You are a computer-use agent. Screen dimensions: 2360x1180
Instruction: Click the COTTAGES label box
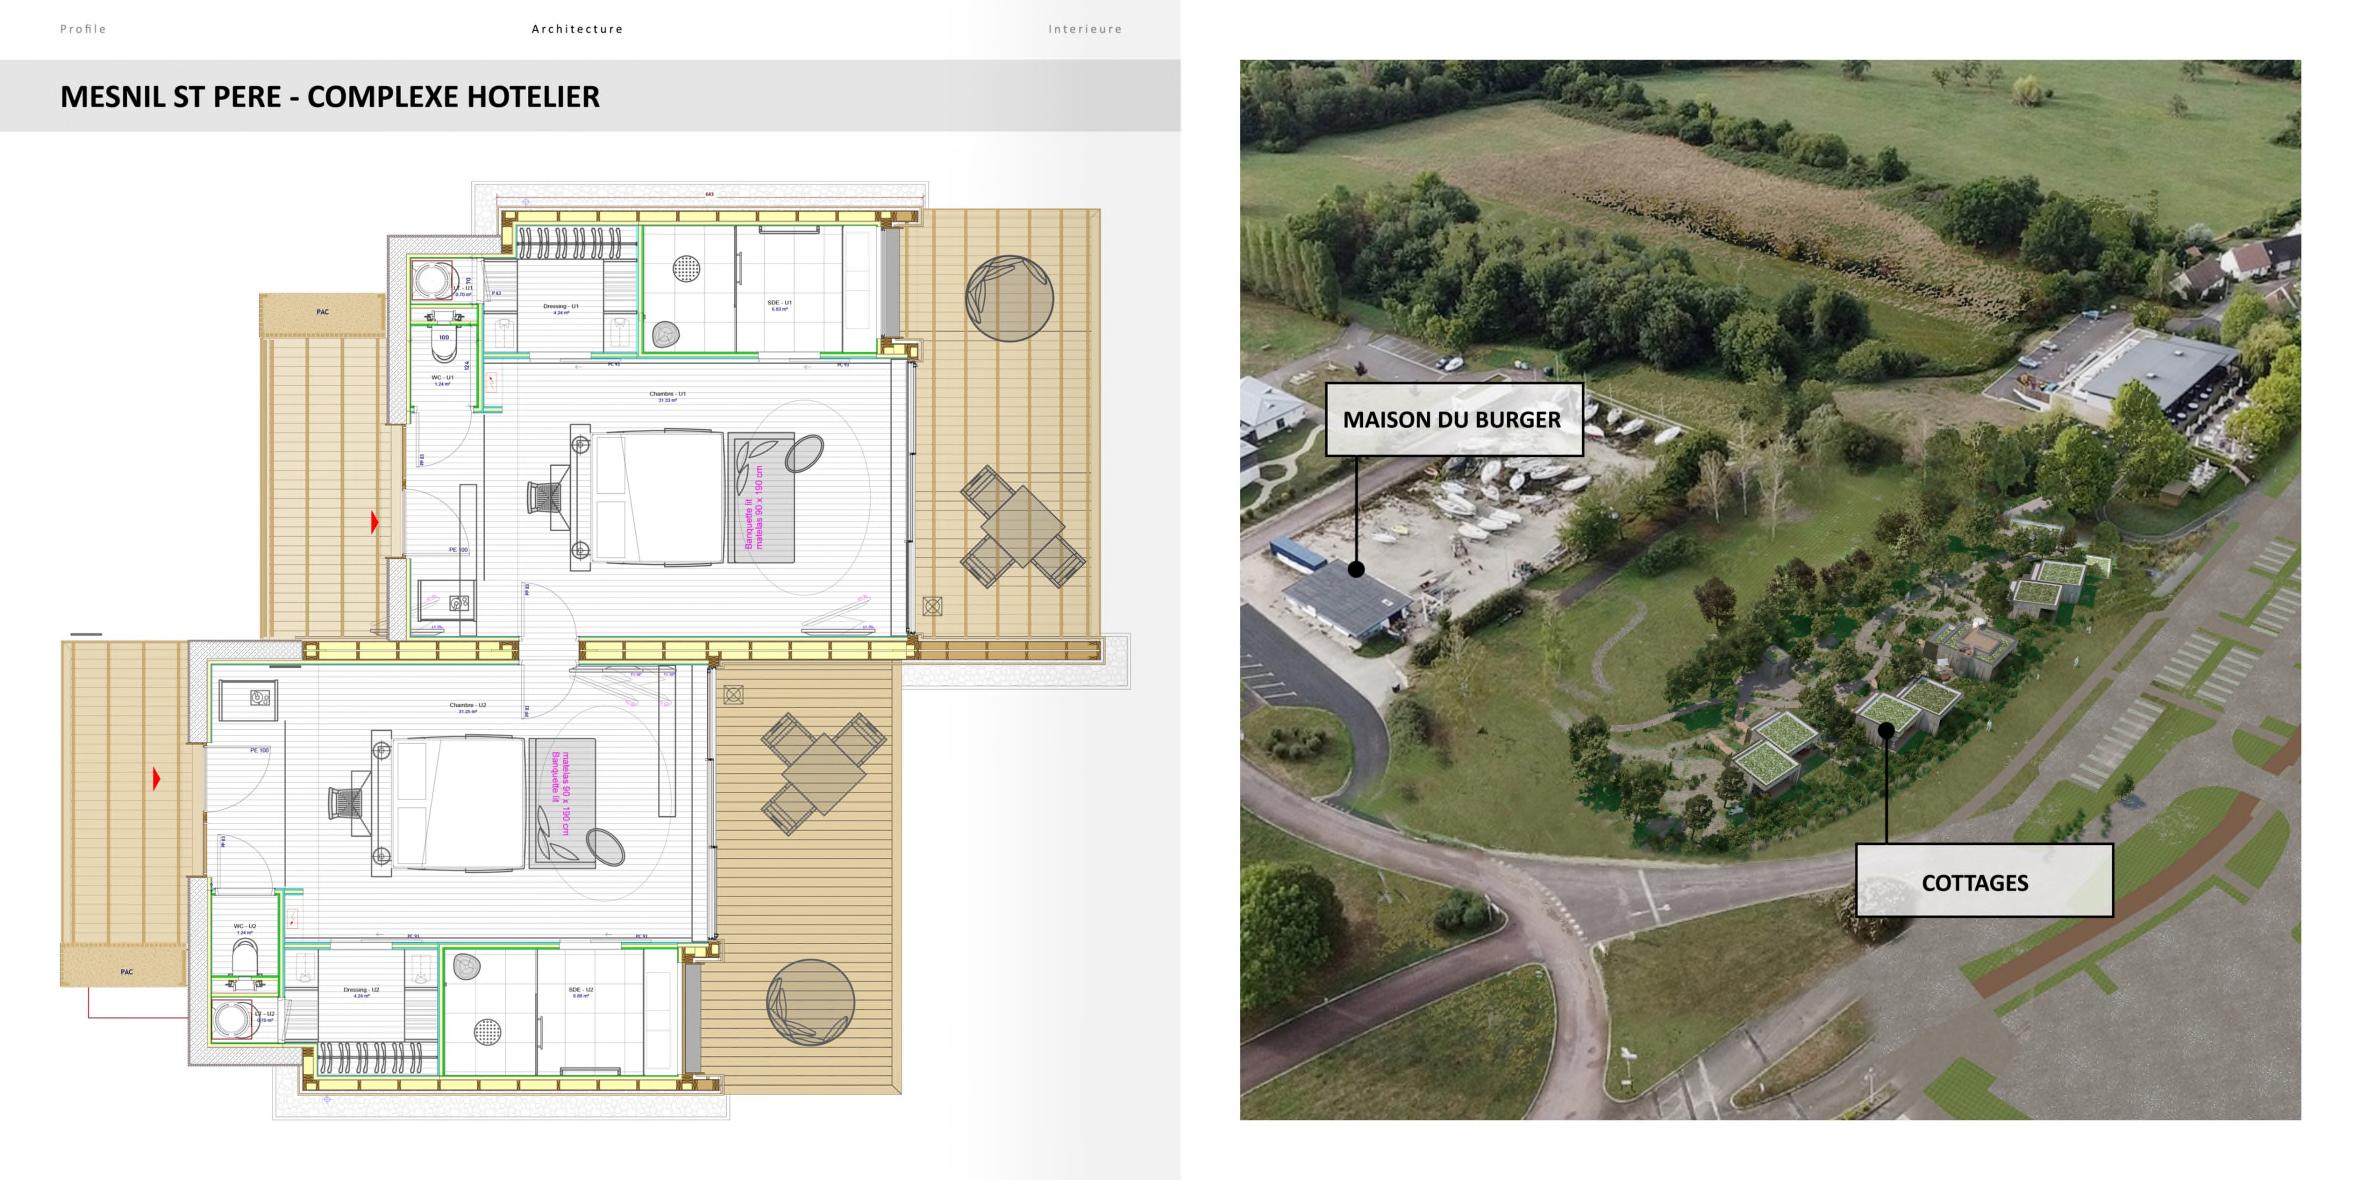[1983, 881]
